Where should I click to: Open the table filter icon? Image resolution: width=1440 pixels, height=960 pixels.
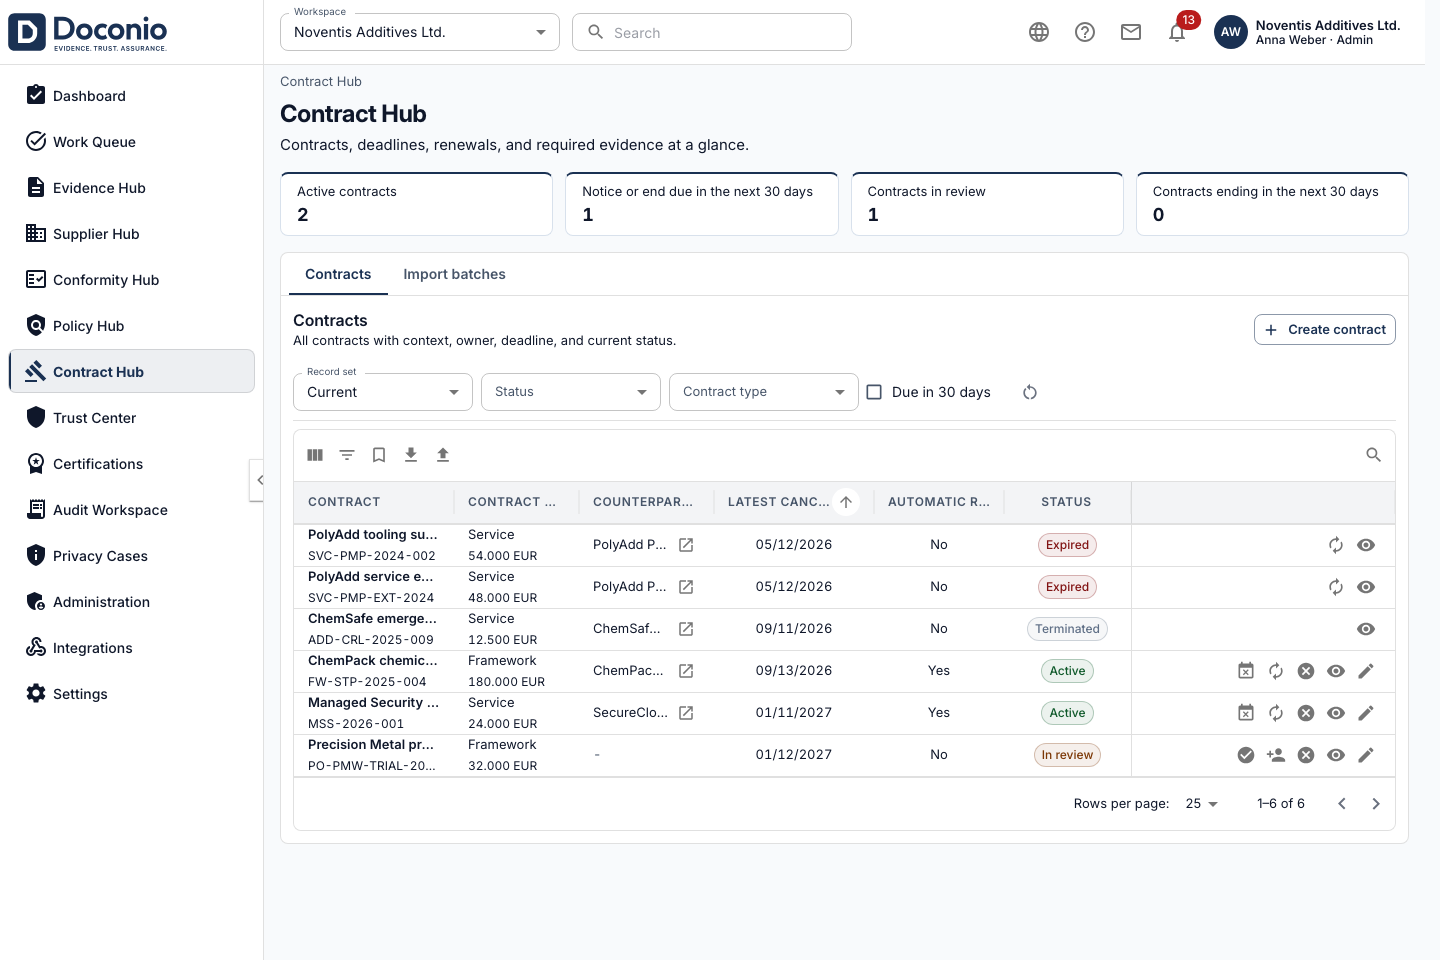(x=347, y=455)
